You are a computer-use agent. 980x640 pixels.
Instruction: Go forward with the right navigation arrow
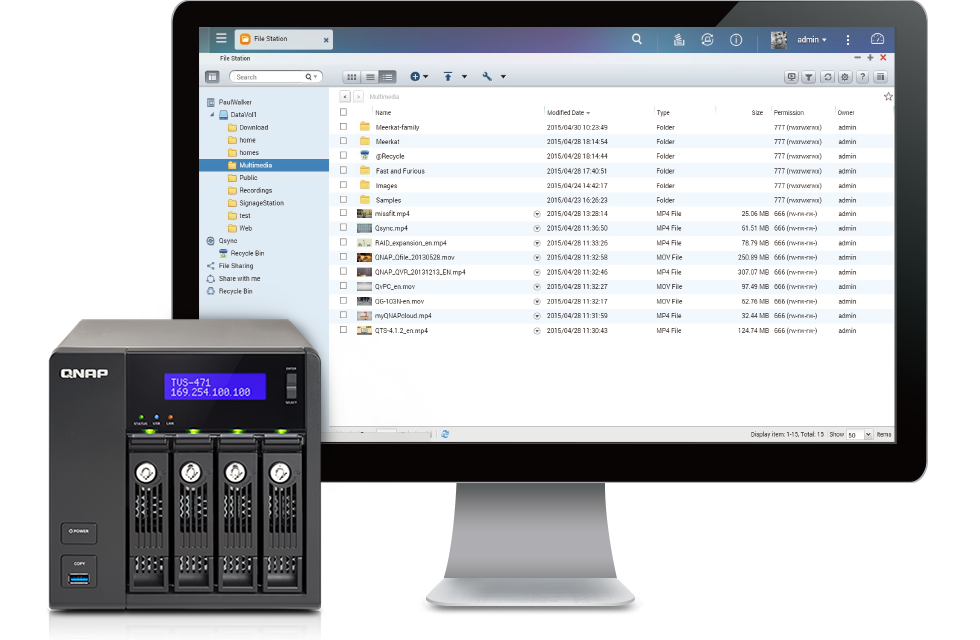point(358,96)
